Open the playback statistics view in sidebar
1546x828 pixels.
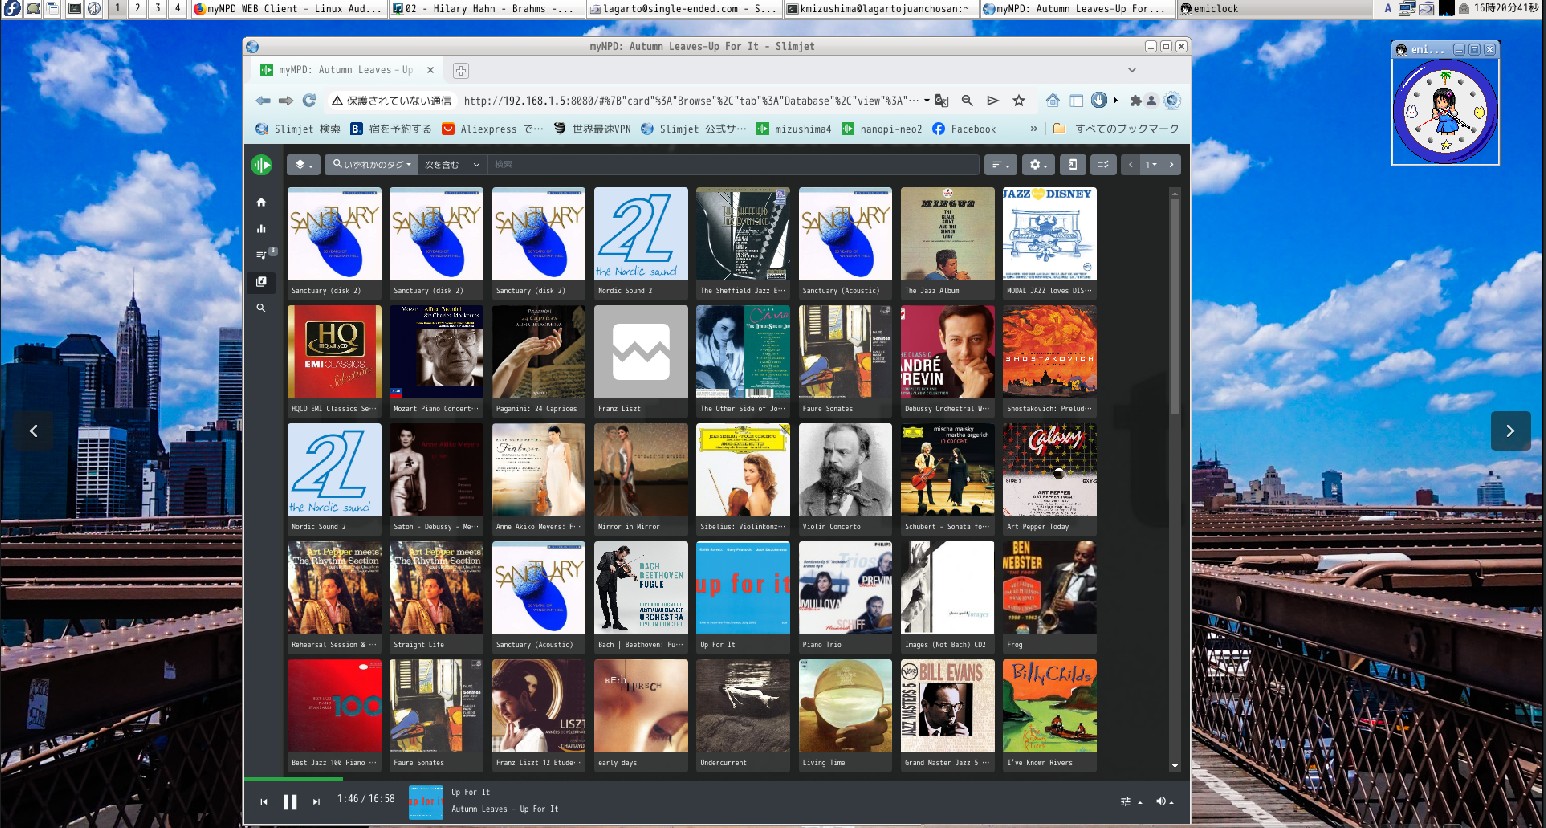click(261, 229)
